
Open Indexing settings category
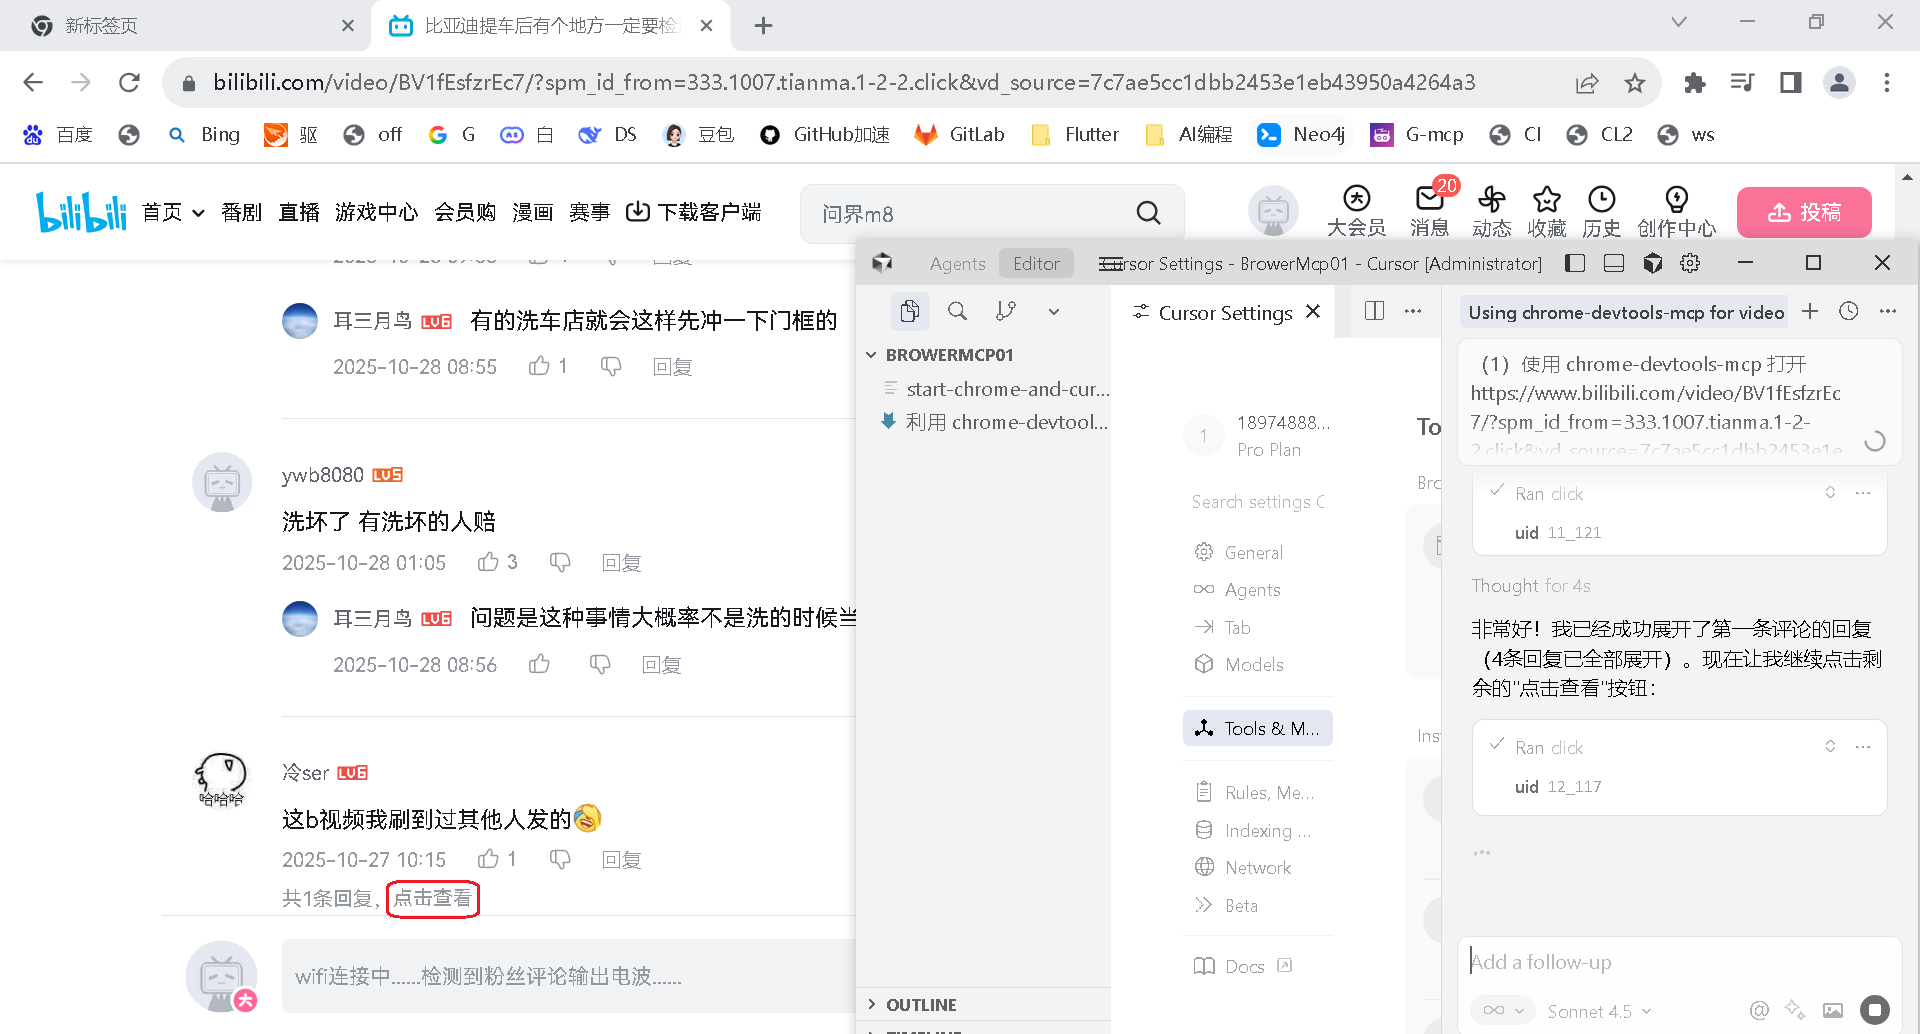(1258, 831)
